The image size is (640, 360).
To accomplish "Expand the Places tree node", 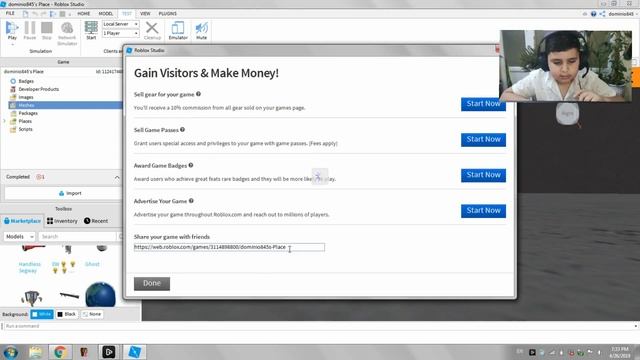I will (5, 121).
